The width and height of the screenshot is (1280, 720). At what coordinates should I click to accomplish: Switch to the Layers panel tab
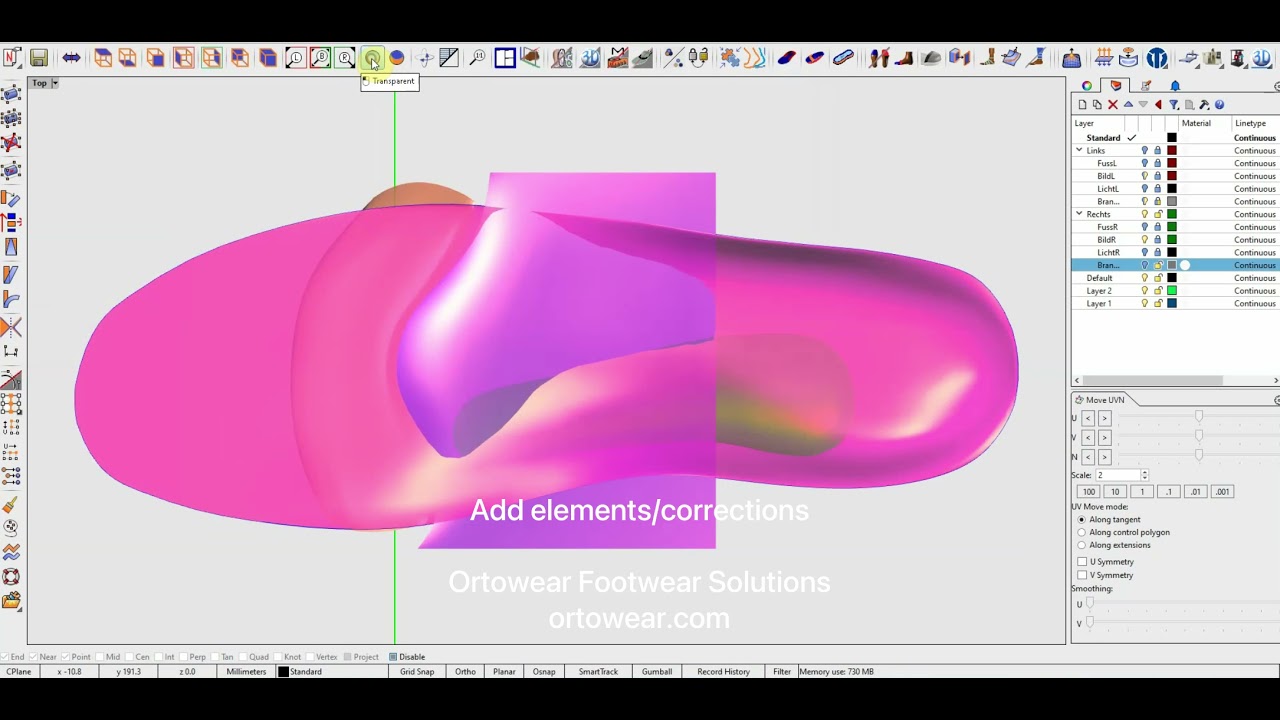pos(1116,86)
